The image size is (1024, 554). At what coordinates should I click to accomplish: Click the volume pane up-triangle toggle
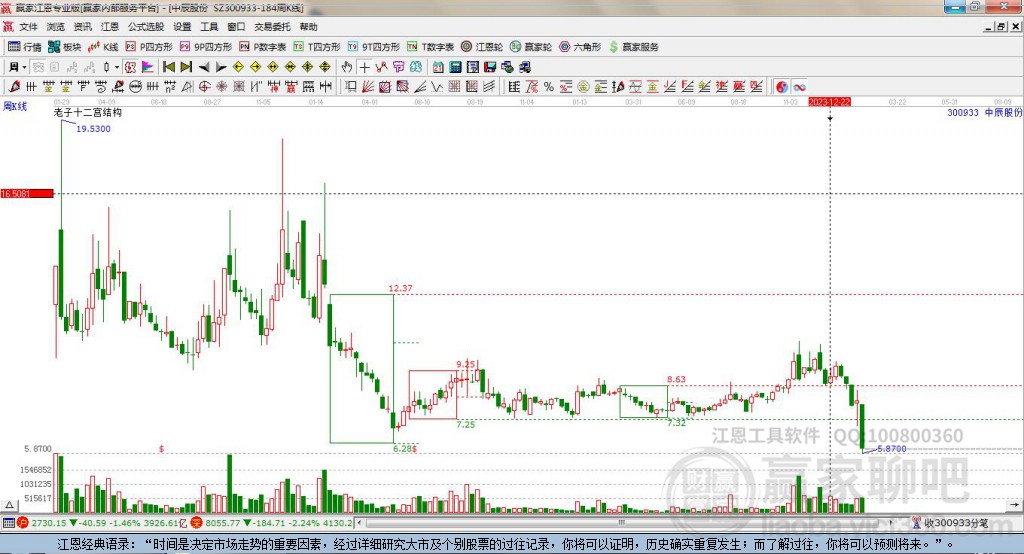[9, 505]
